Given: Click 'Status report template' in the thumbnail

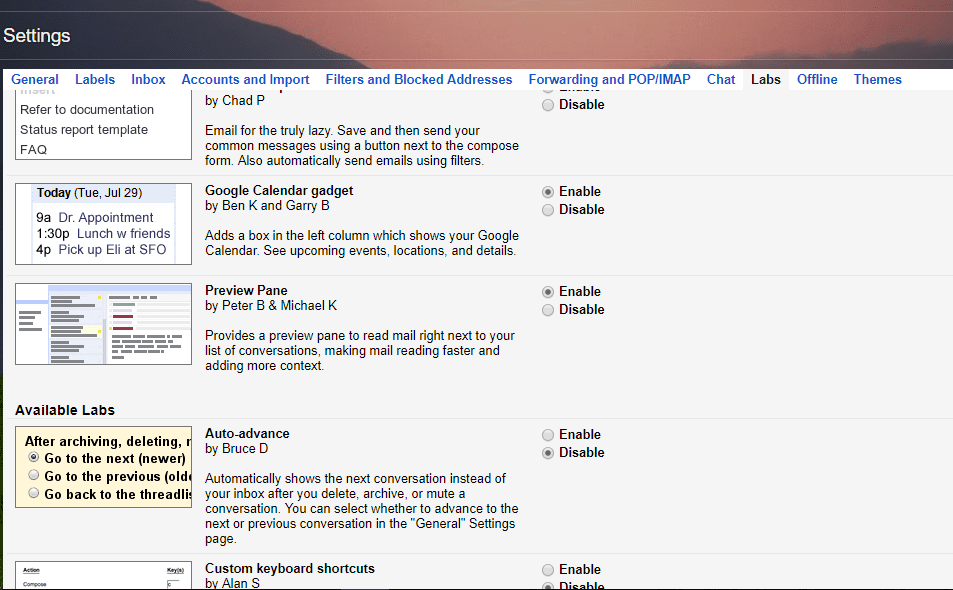Looking at the screenshot, I should pos(84,130).
